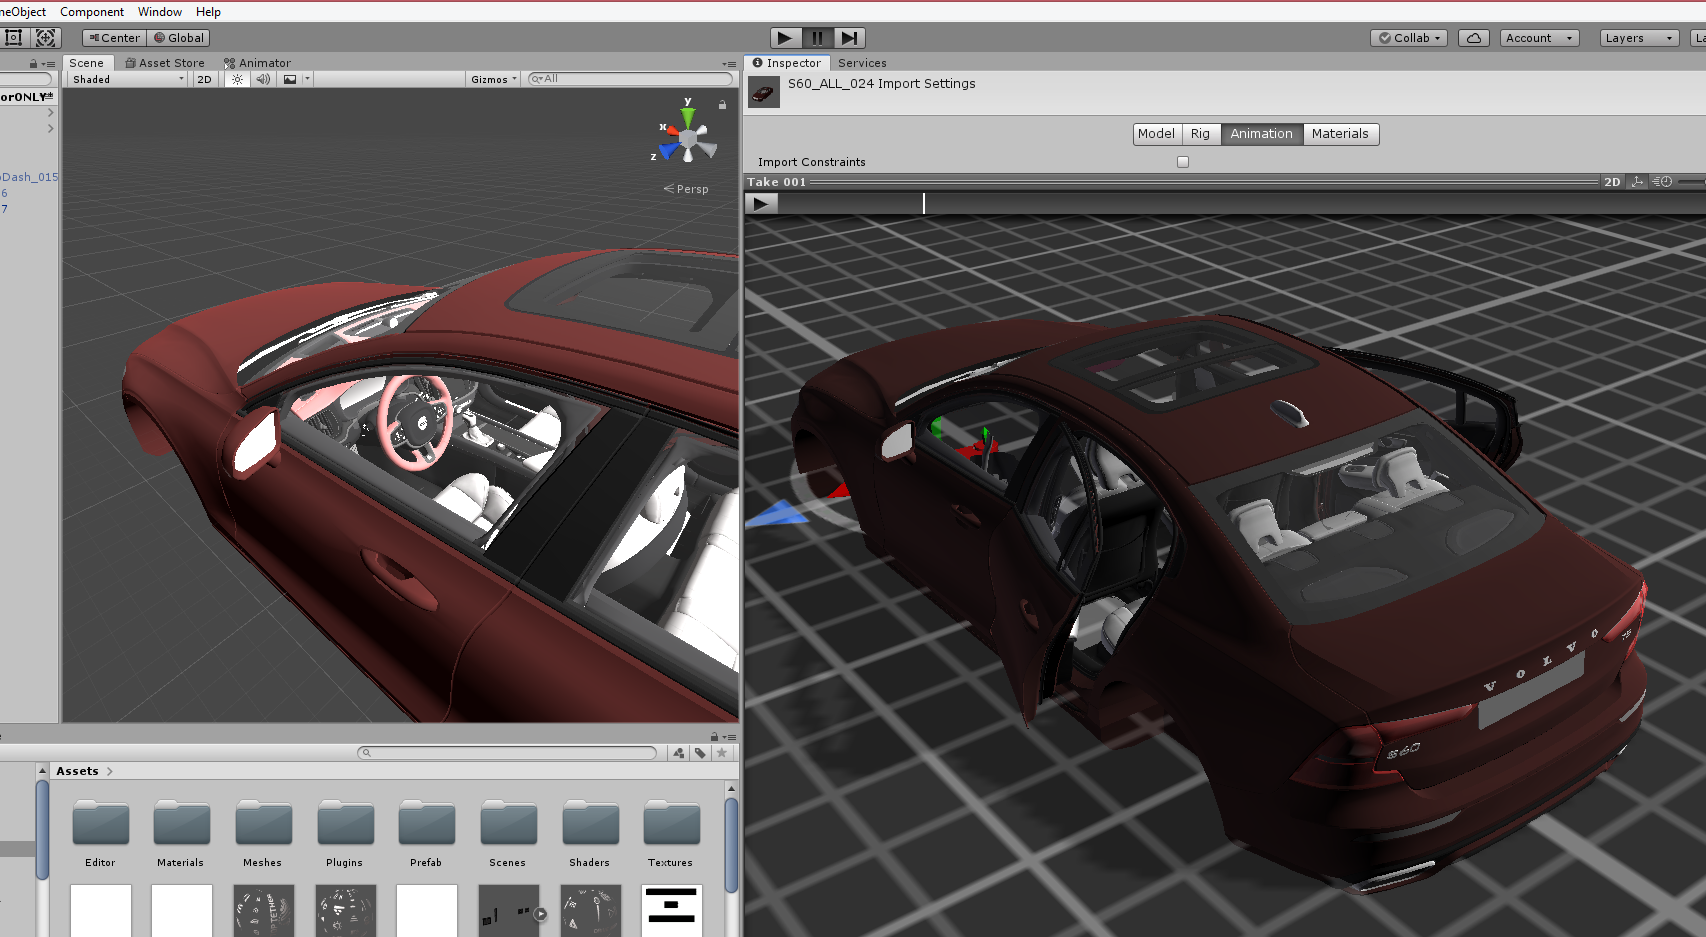Click the Step frame button
Image resolution: width=1706 pixels, height=937 pixels.
[x=849, y=38]
